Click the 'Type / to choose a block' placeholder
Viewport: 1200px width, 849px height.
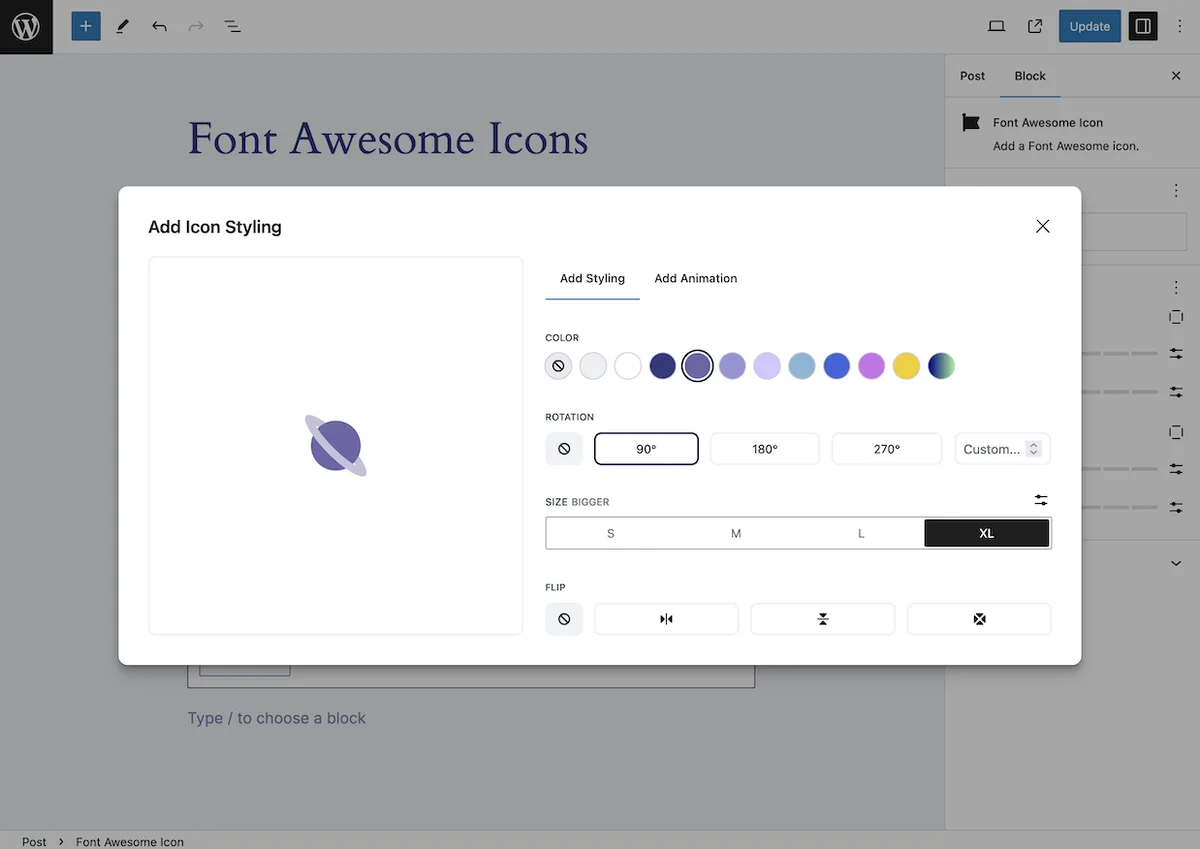point(277,718)
